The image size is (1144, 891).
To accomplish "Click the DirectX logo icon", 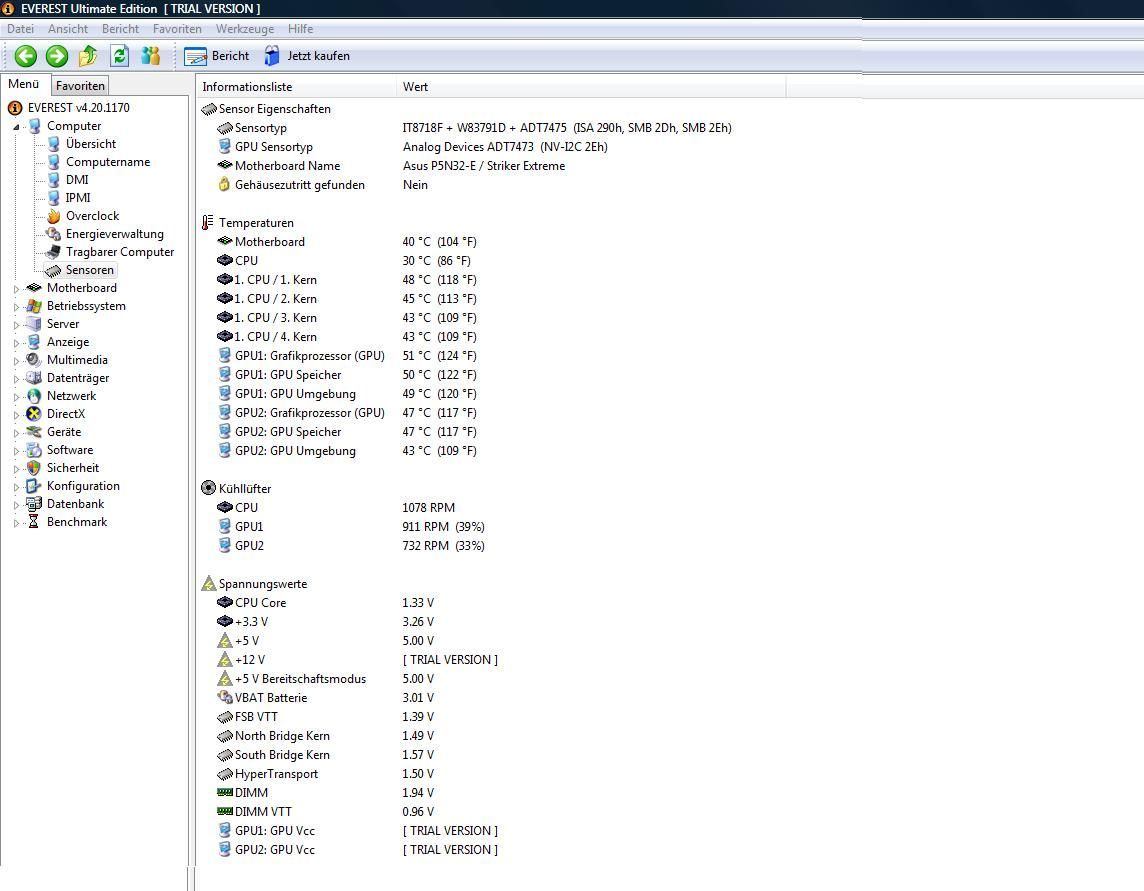I will click(34, 414).
